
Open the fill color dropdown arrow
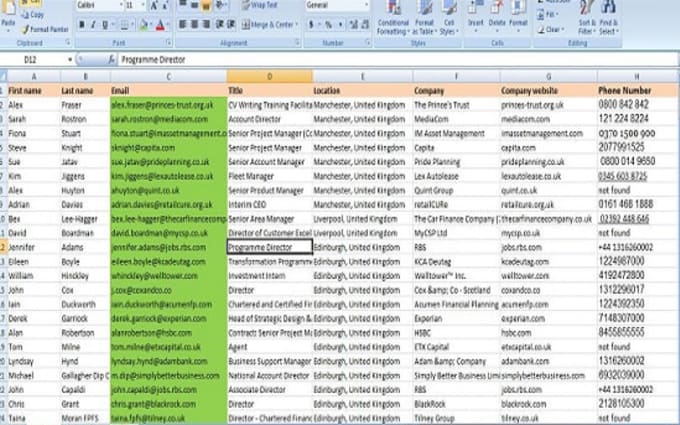[151, 25]
